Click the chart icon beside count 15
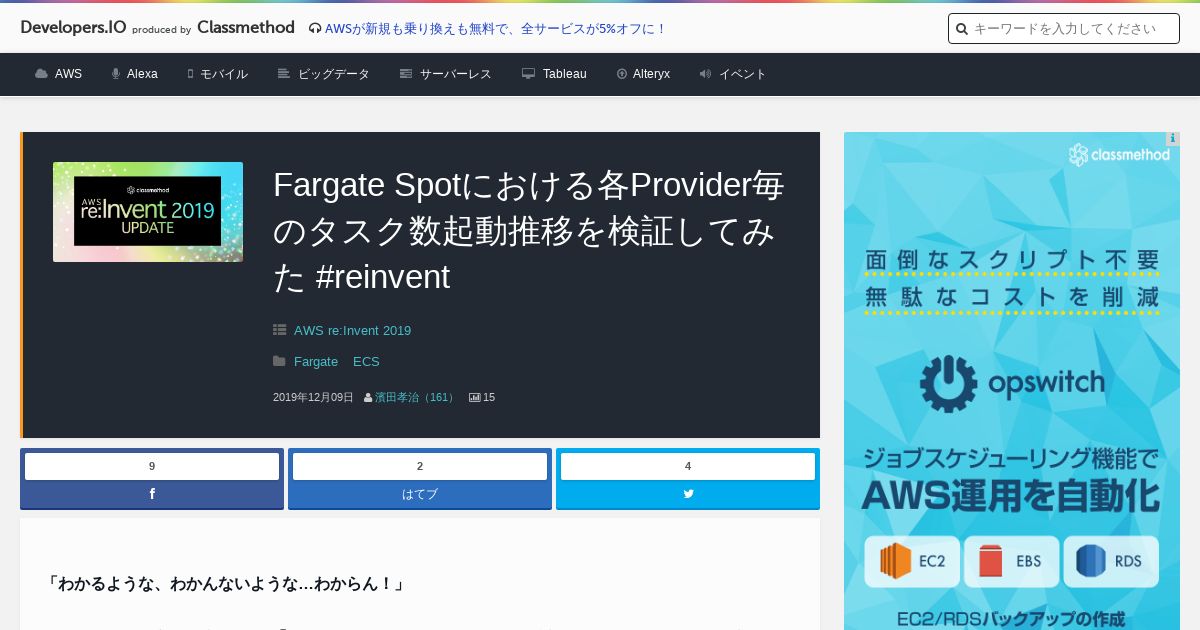 (x=475, y=398)
